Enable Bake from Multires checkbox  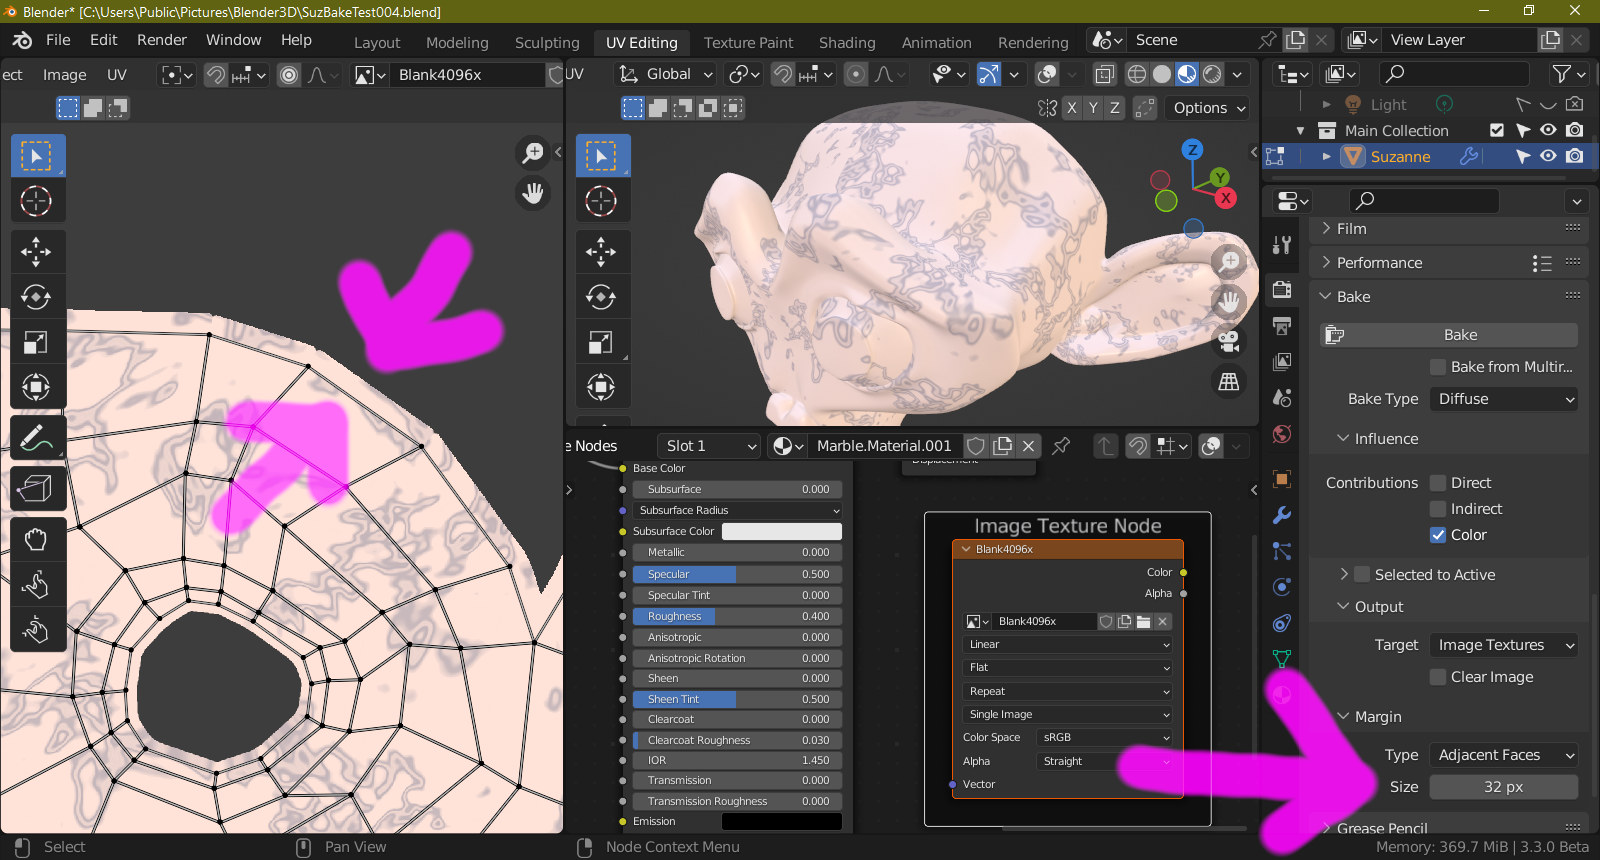(x=1438, y=367)
